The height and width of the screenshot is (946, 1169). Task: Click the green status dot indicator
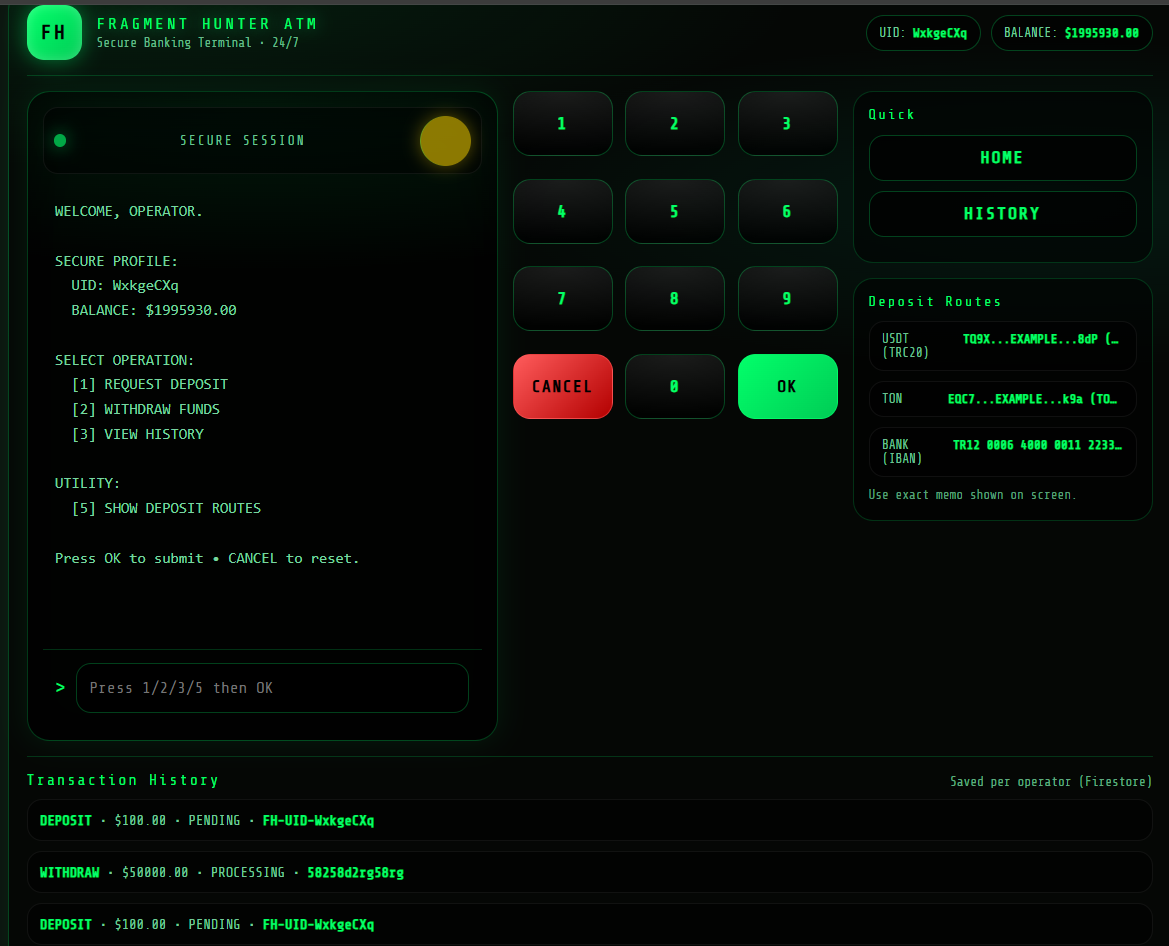point(60,141)
